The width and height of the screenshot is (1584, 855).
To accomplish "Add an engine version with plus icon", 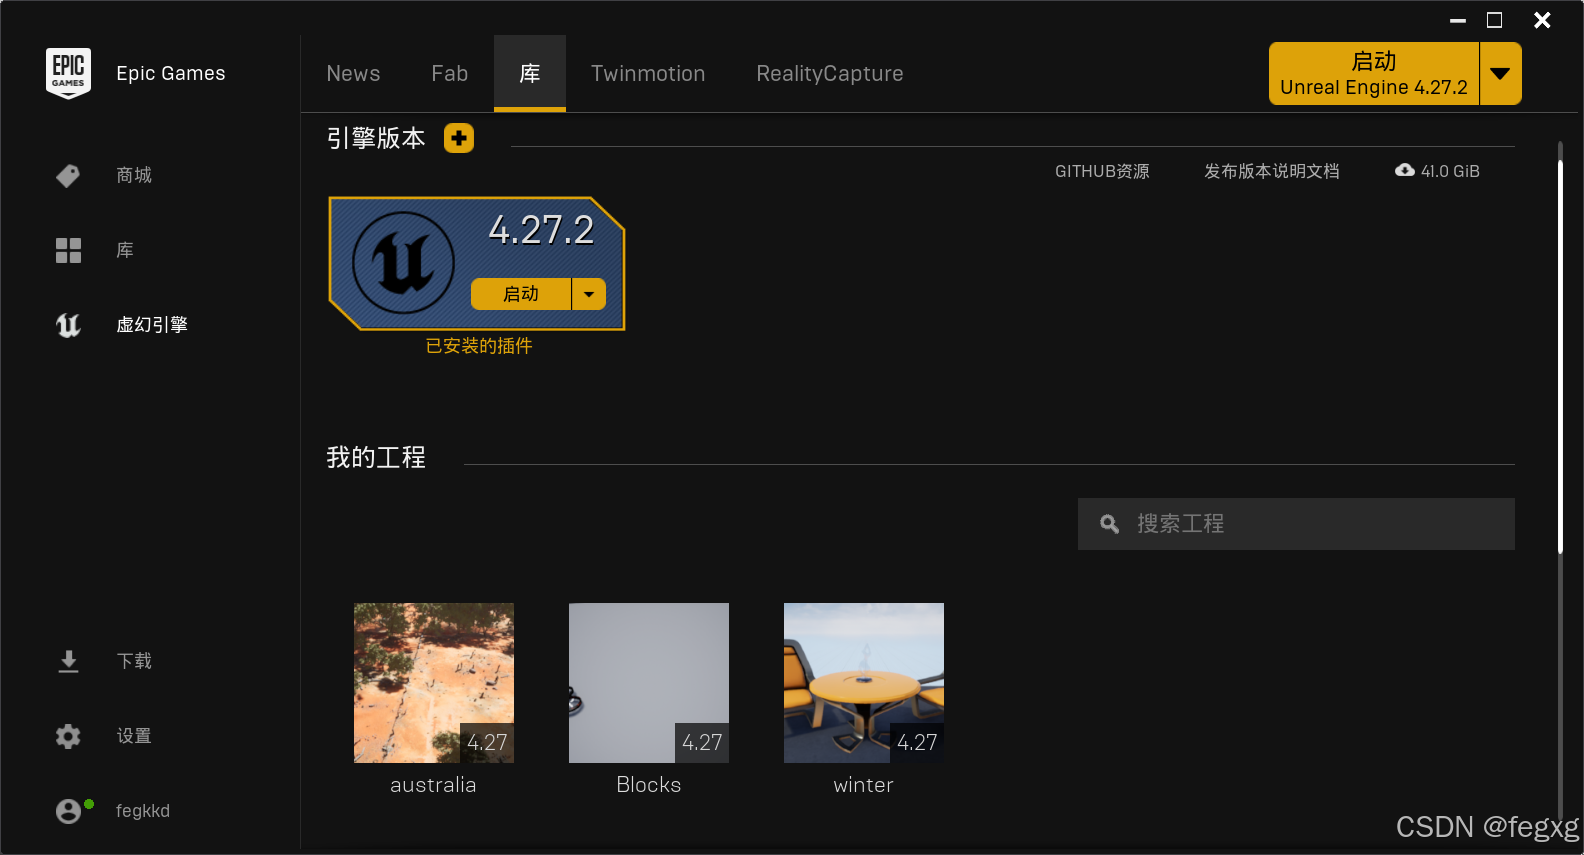I will 459,138.
